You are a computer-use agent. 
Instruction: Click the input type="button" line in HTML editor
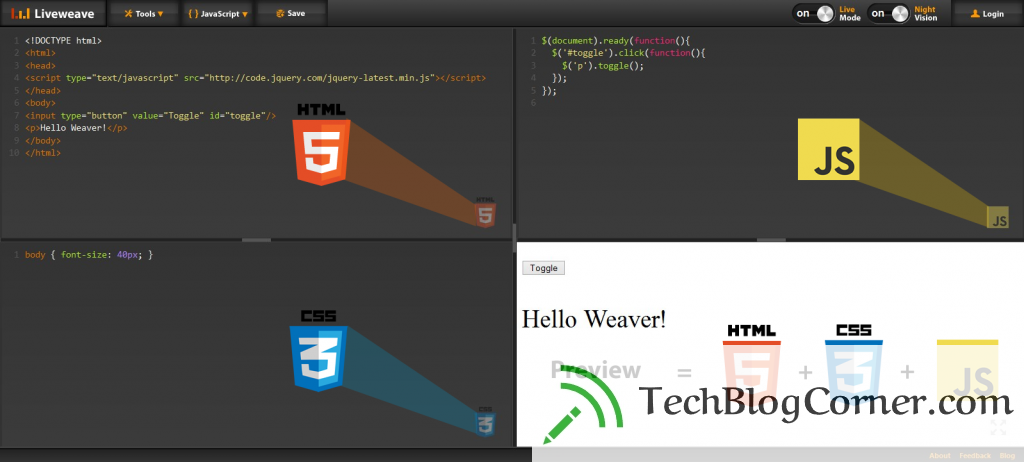click(x=150, y=116)
